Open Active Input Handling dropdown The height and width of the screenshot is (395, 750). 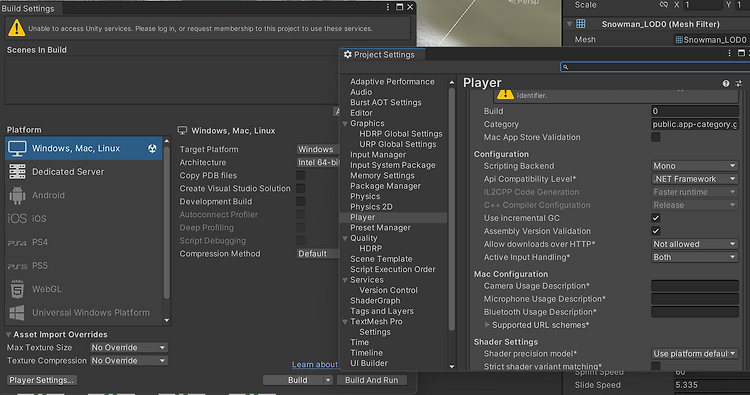[x=695, y=257]
